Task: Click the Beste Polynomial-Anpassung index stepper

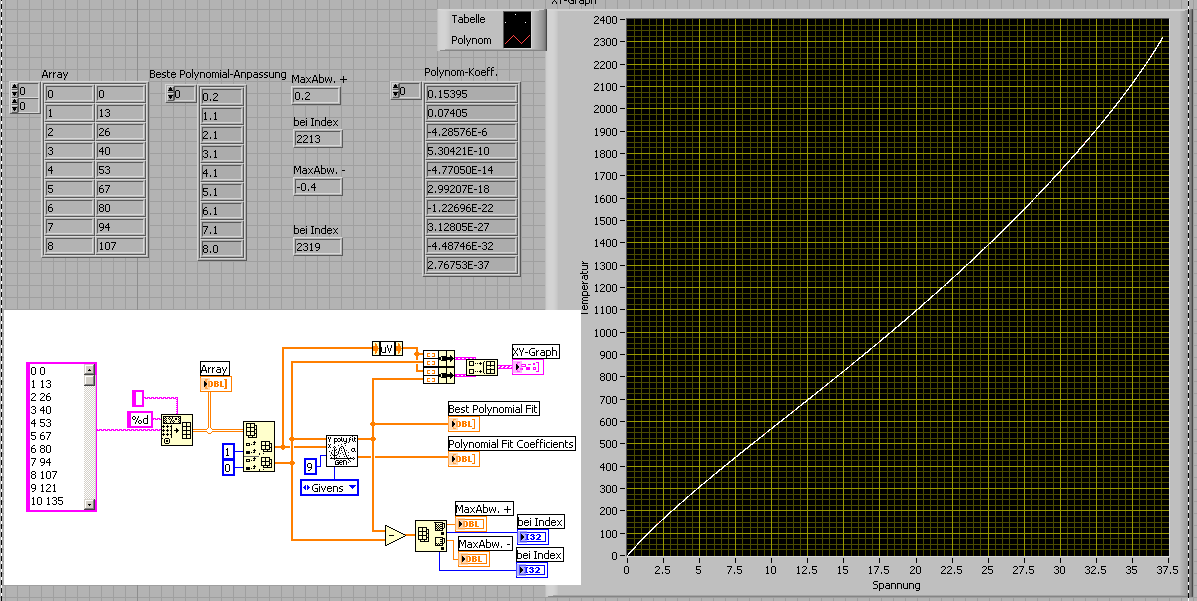Action: pyautogui.click(x=170, y=94)
